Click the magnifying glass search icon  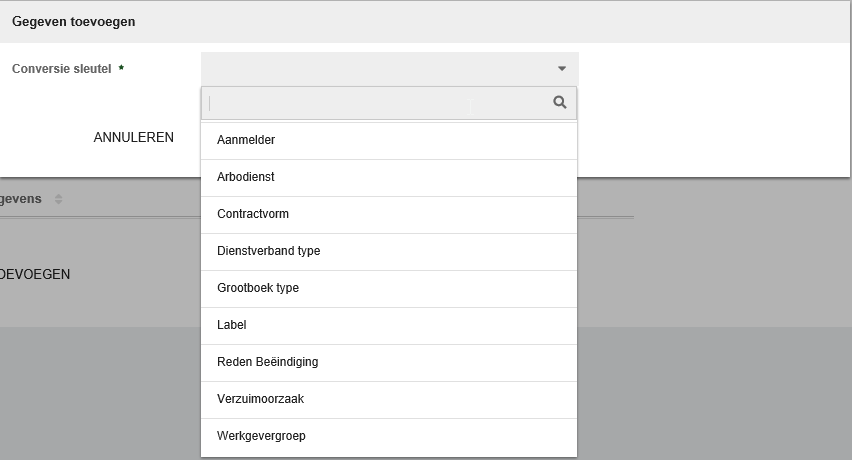560,102
